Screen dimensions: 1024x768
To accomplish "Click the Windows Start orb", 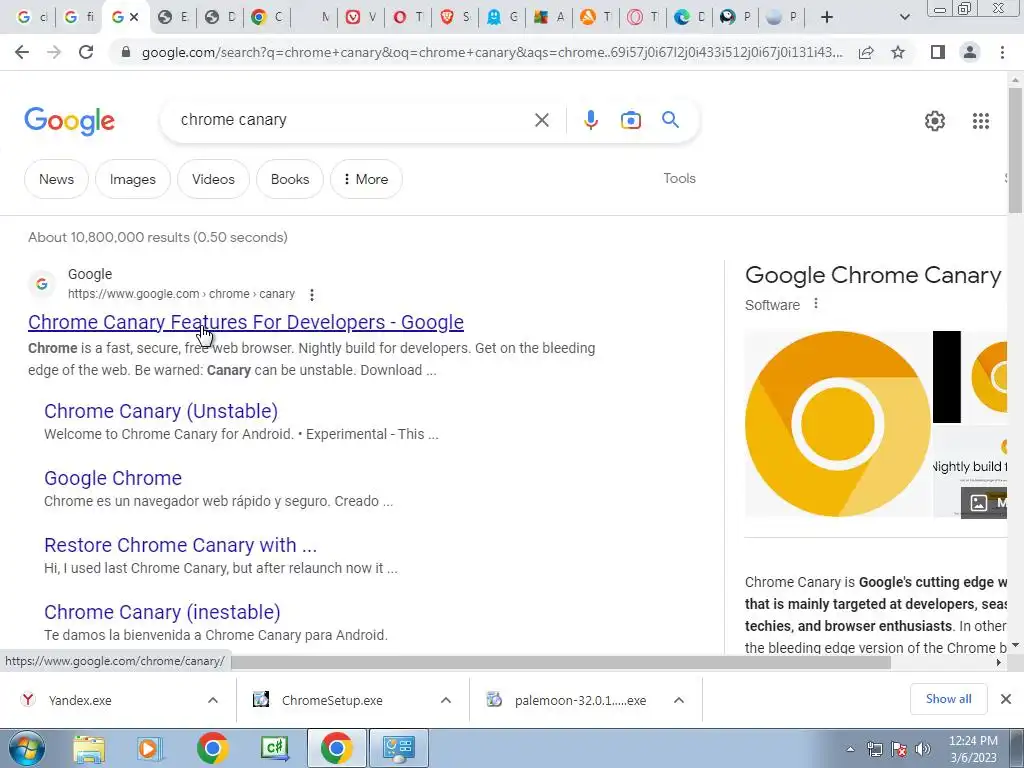I will (x=27, y=748).
